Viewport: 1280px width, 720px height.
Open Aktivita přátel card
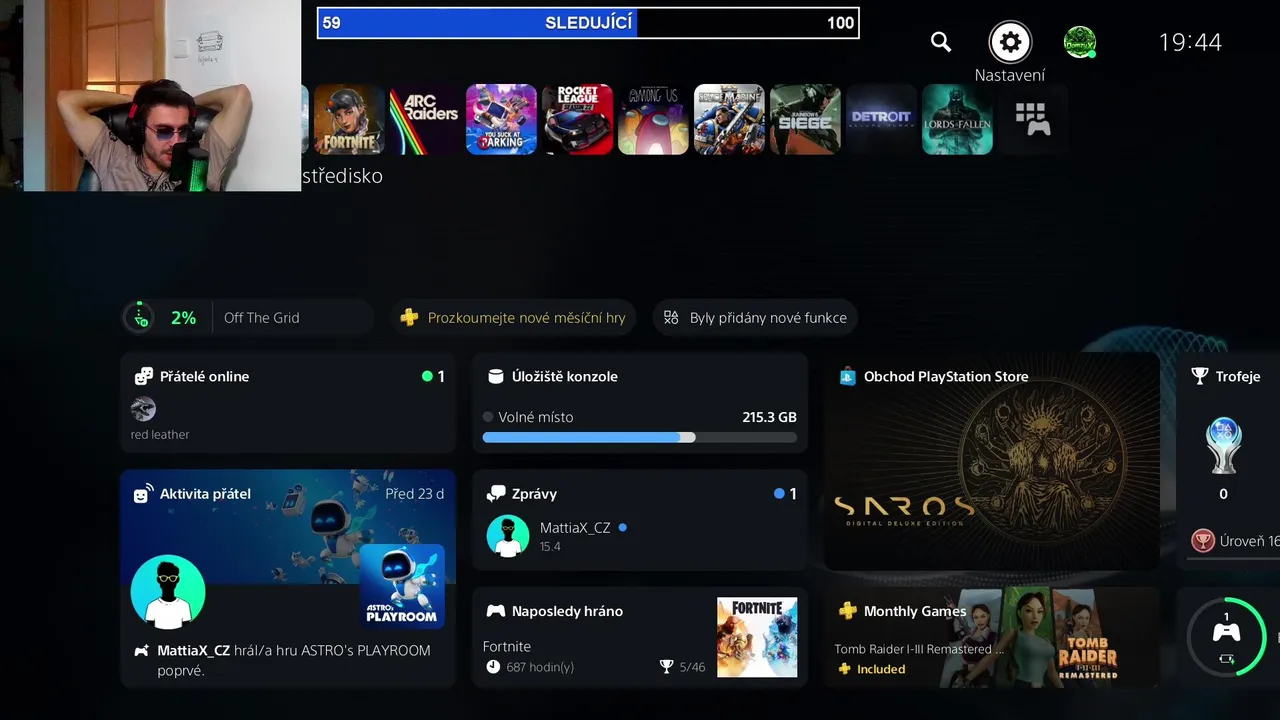click(288, 579)
